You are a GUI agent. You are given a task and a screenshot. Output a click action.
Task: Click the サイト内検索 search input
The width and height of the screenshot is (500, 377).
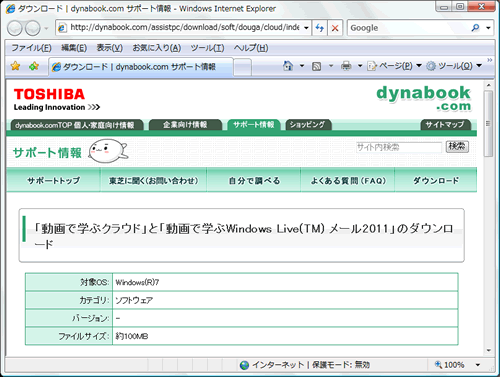(x=399, y=147)
